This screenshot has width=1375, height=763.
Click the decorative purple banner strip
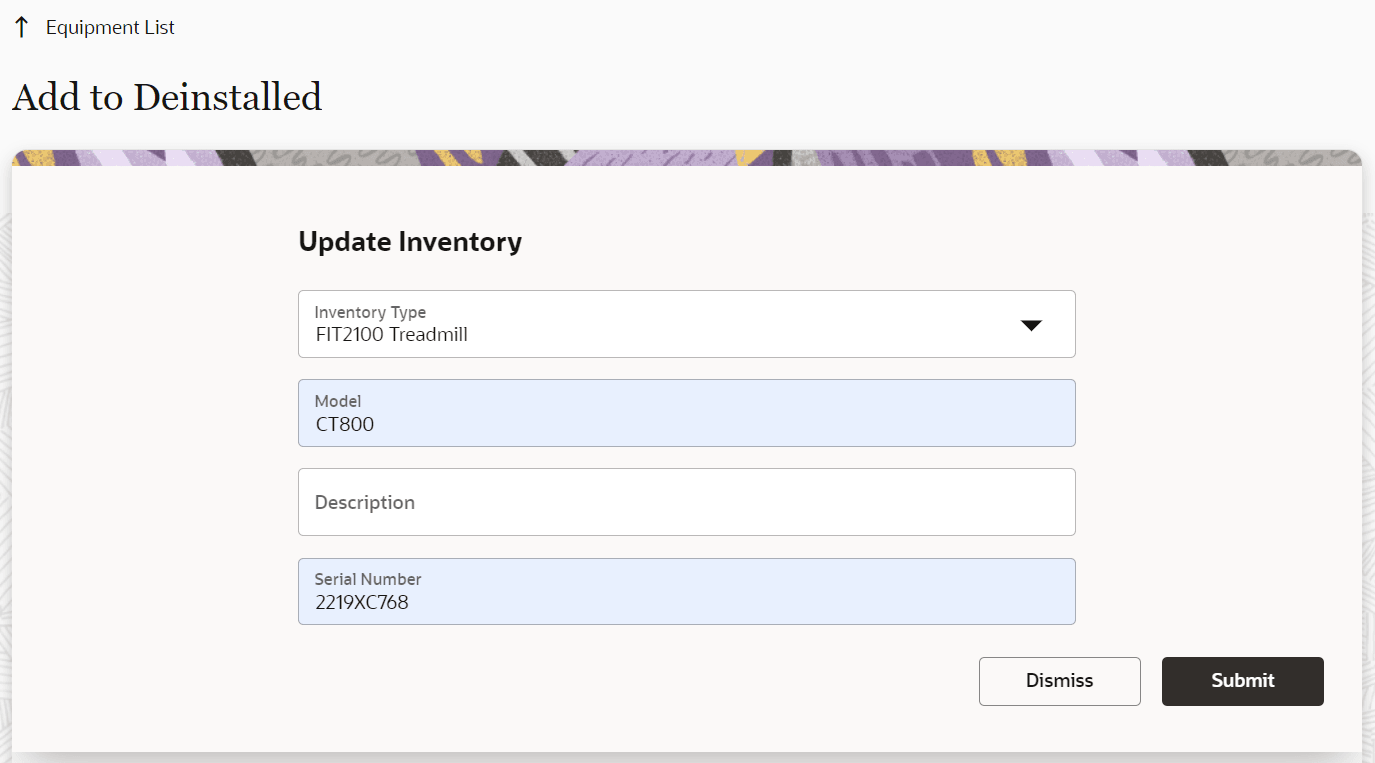[686, 158]
